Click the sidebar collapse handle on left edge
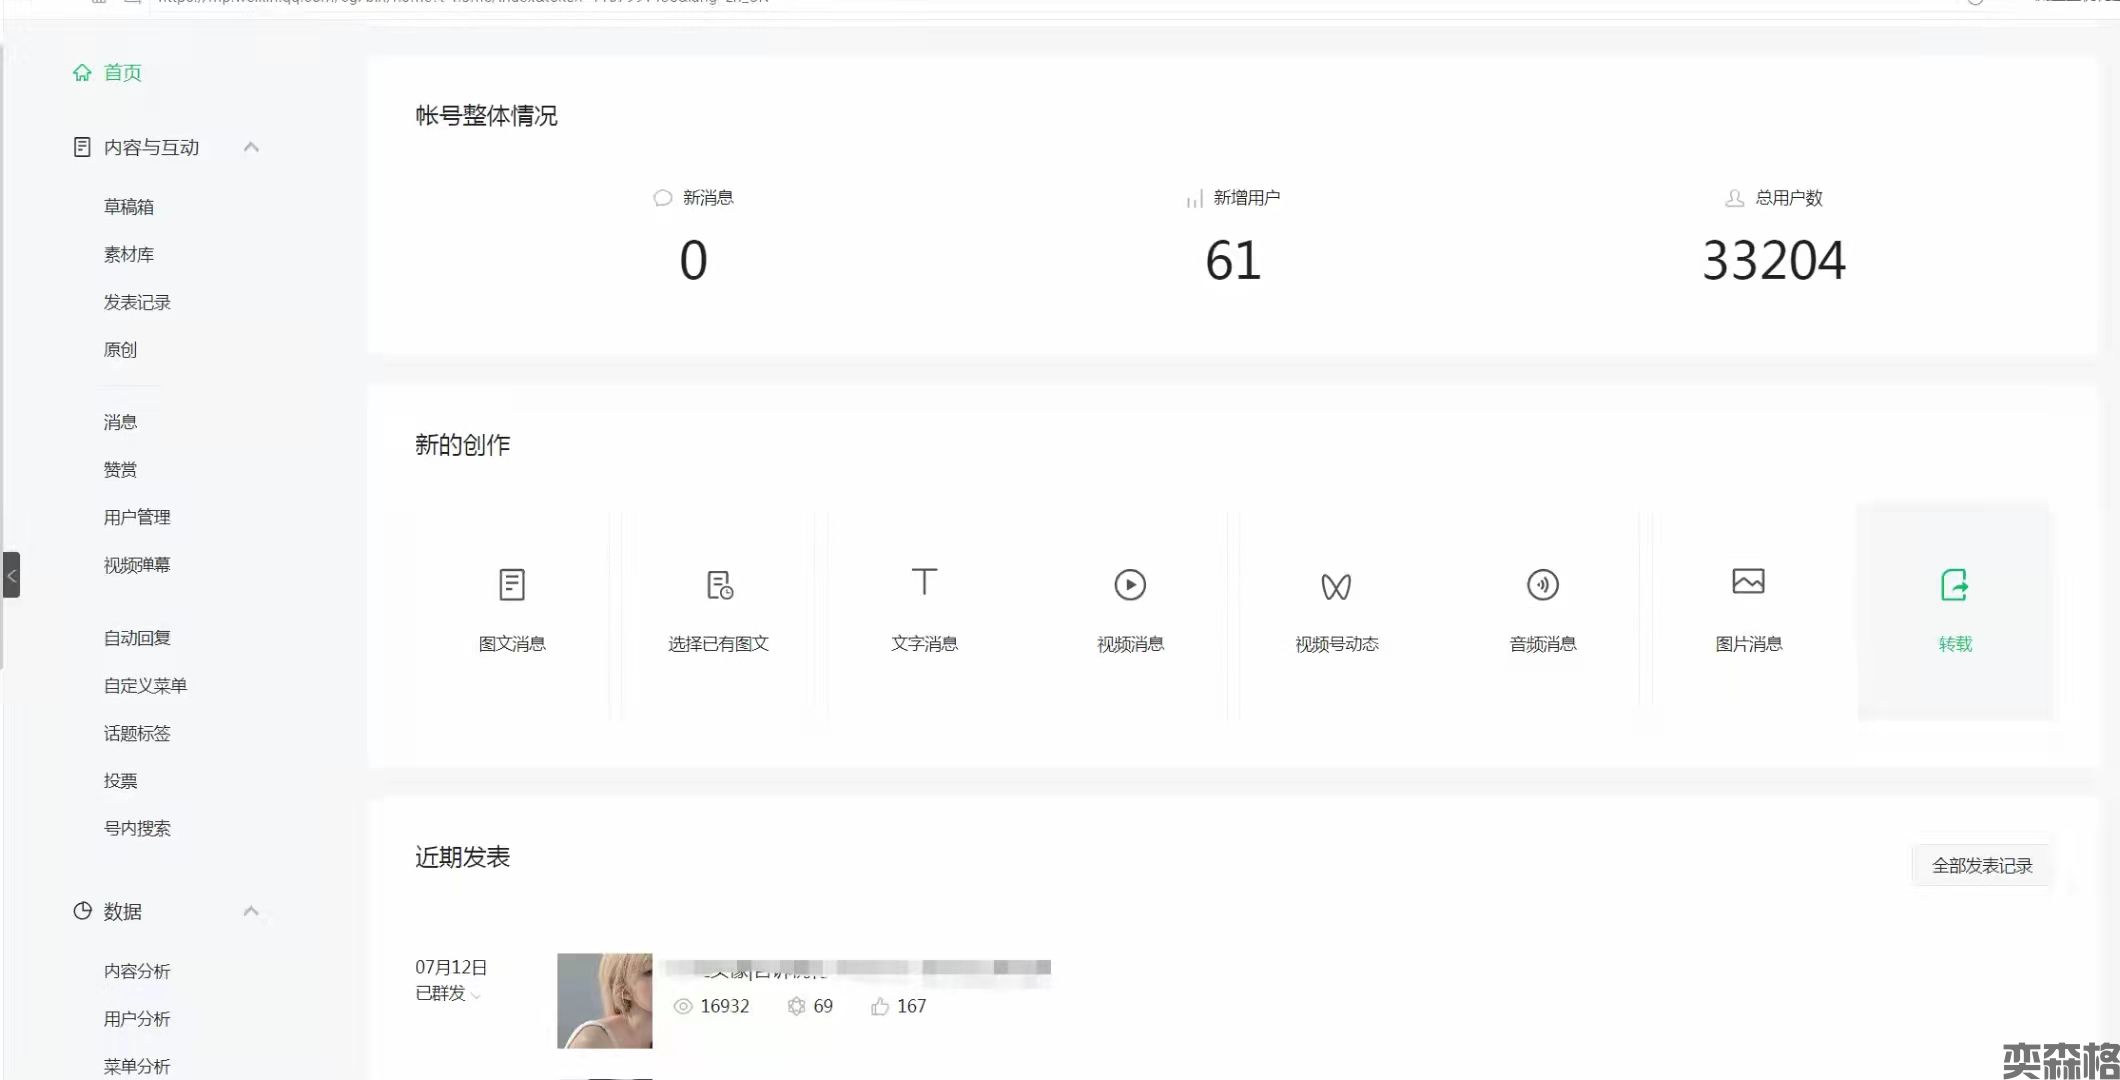The width and height of the screenshot is (2120, 1080). [11, 575]
